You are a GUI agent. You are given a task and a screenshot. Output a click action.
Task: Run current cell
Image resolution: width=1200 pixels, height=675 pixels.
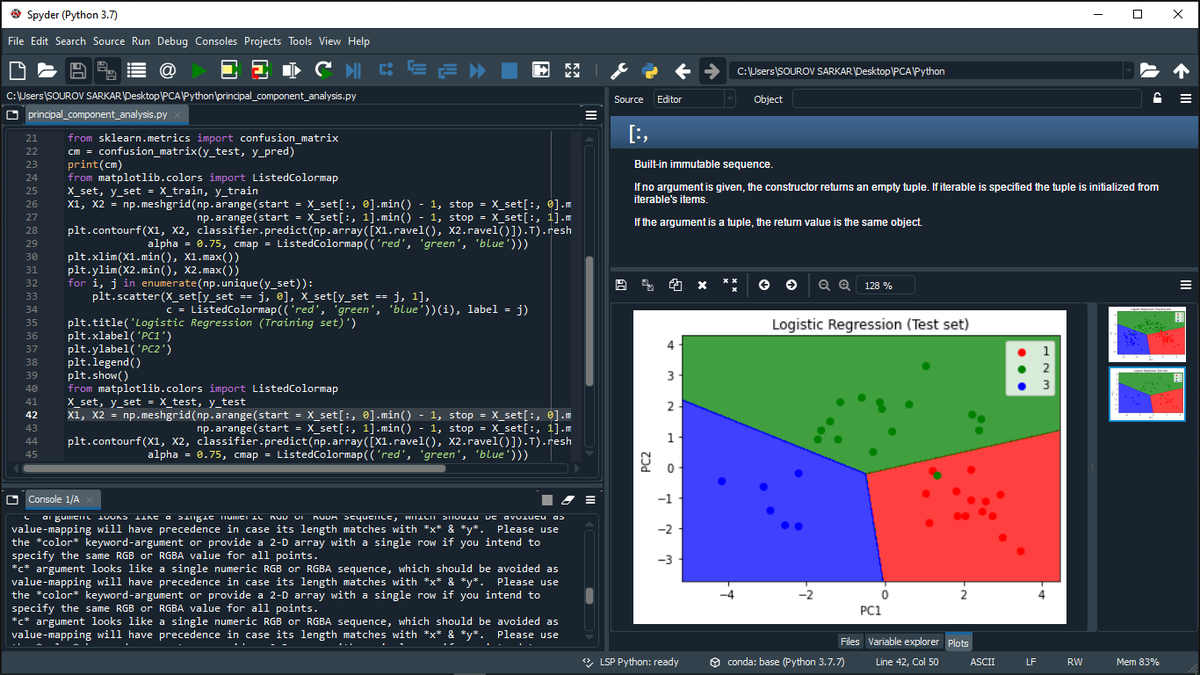click(x=229, y=71)
